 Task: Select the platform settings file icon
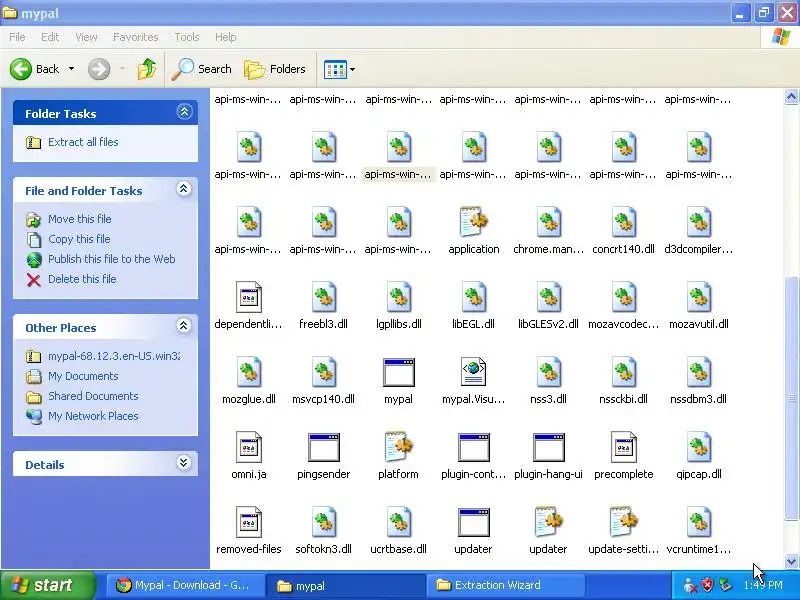tap(398, 447)
